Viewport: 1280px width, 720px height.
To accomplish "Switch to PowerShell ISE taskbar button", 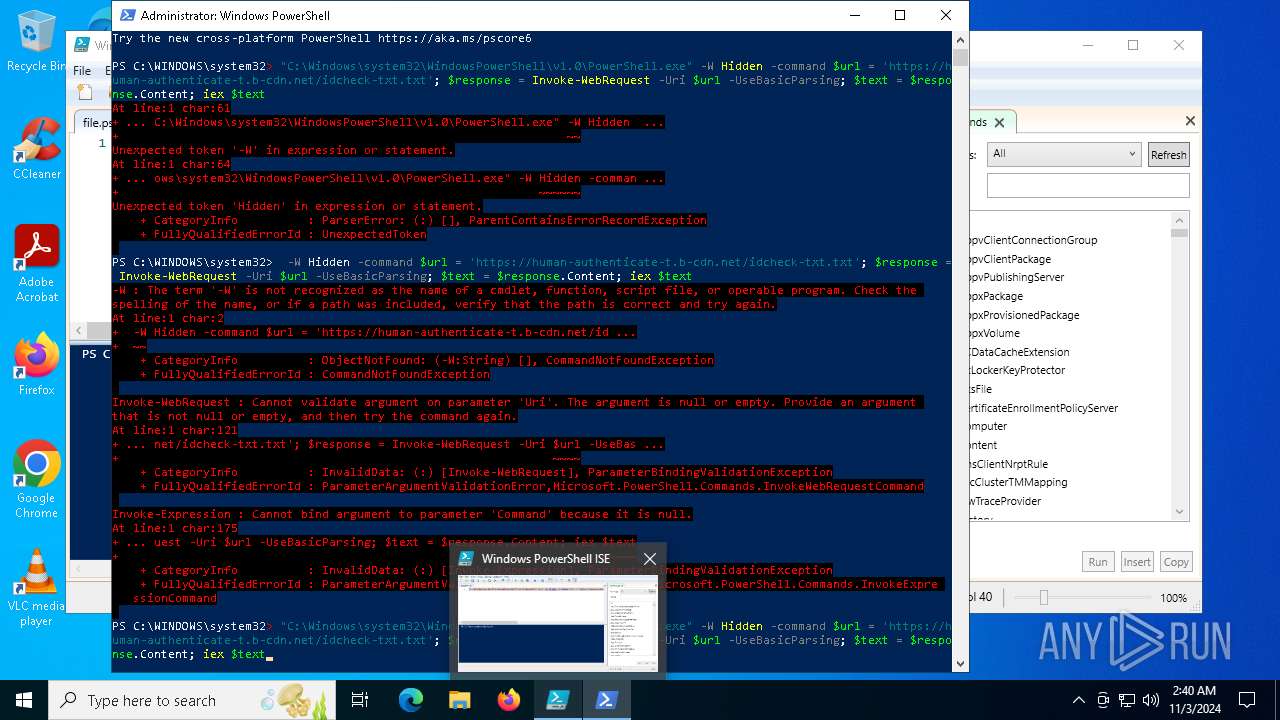I will pyautogui.click(x=557, y=700).
